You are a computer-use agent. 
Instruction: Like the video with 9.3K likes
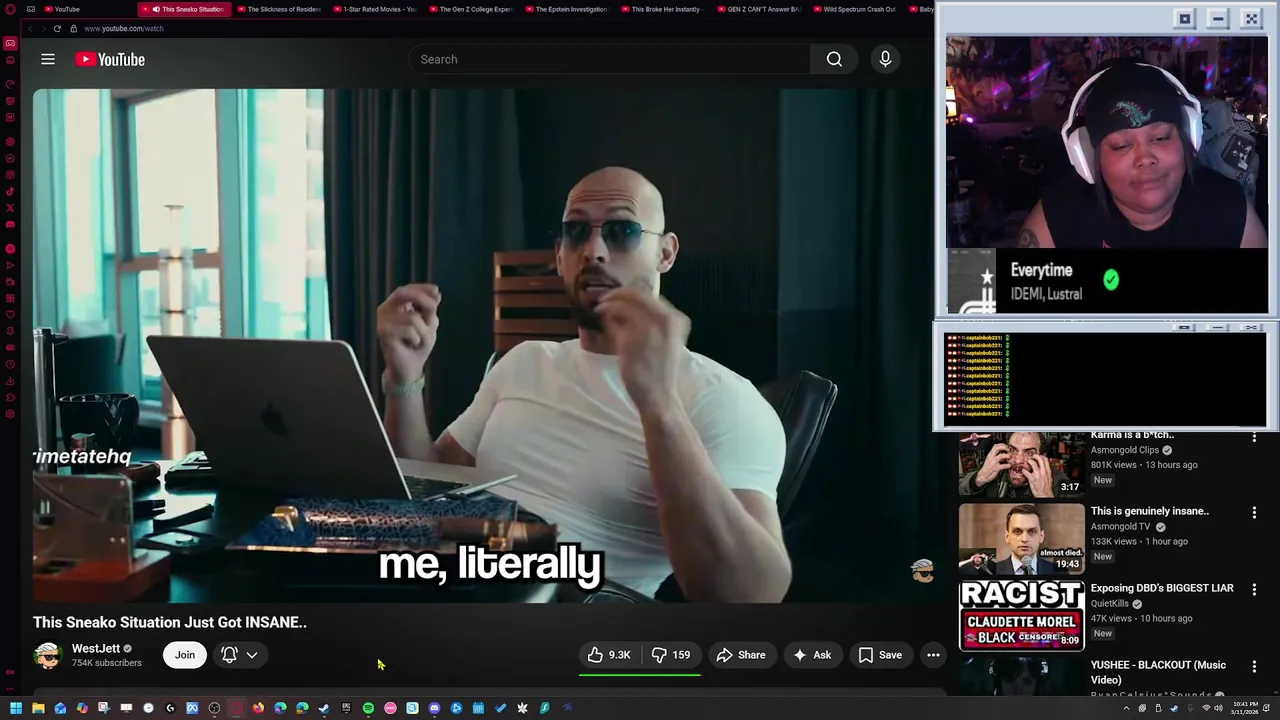click(x=609, y=655)
